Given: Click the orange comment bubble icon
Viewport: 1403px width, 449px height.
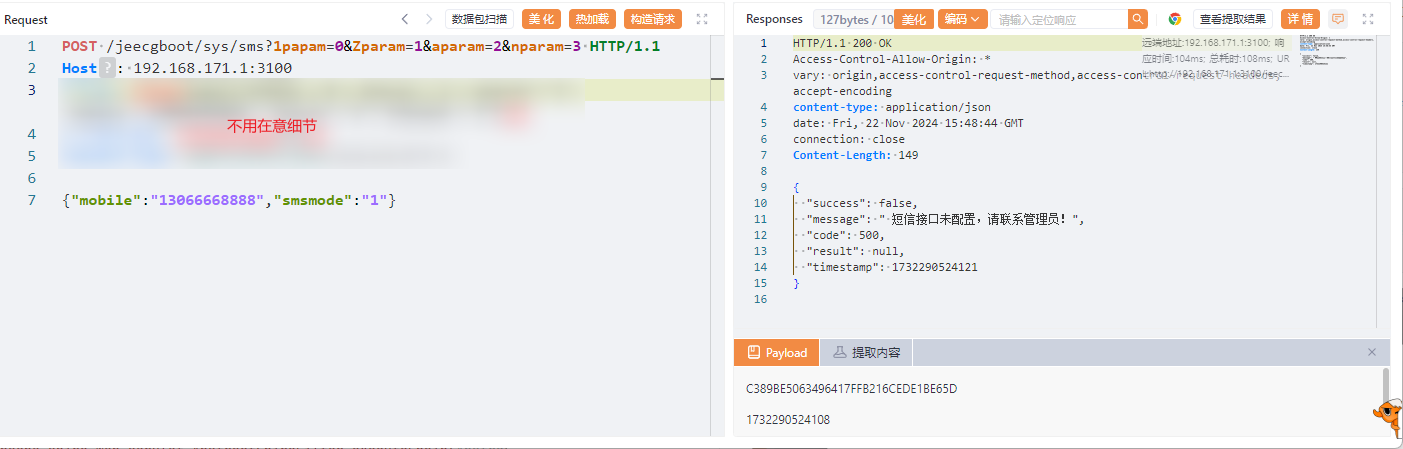Looking at the screenshot, I should coord(1338,19).
